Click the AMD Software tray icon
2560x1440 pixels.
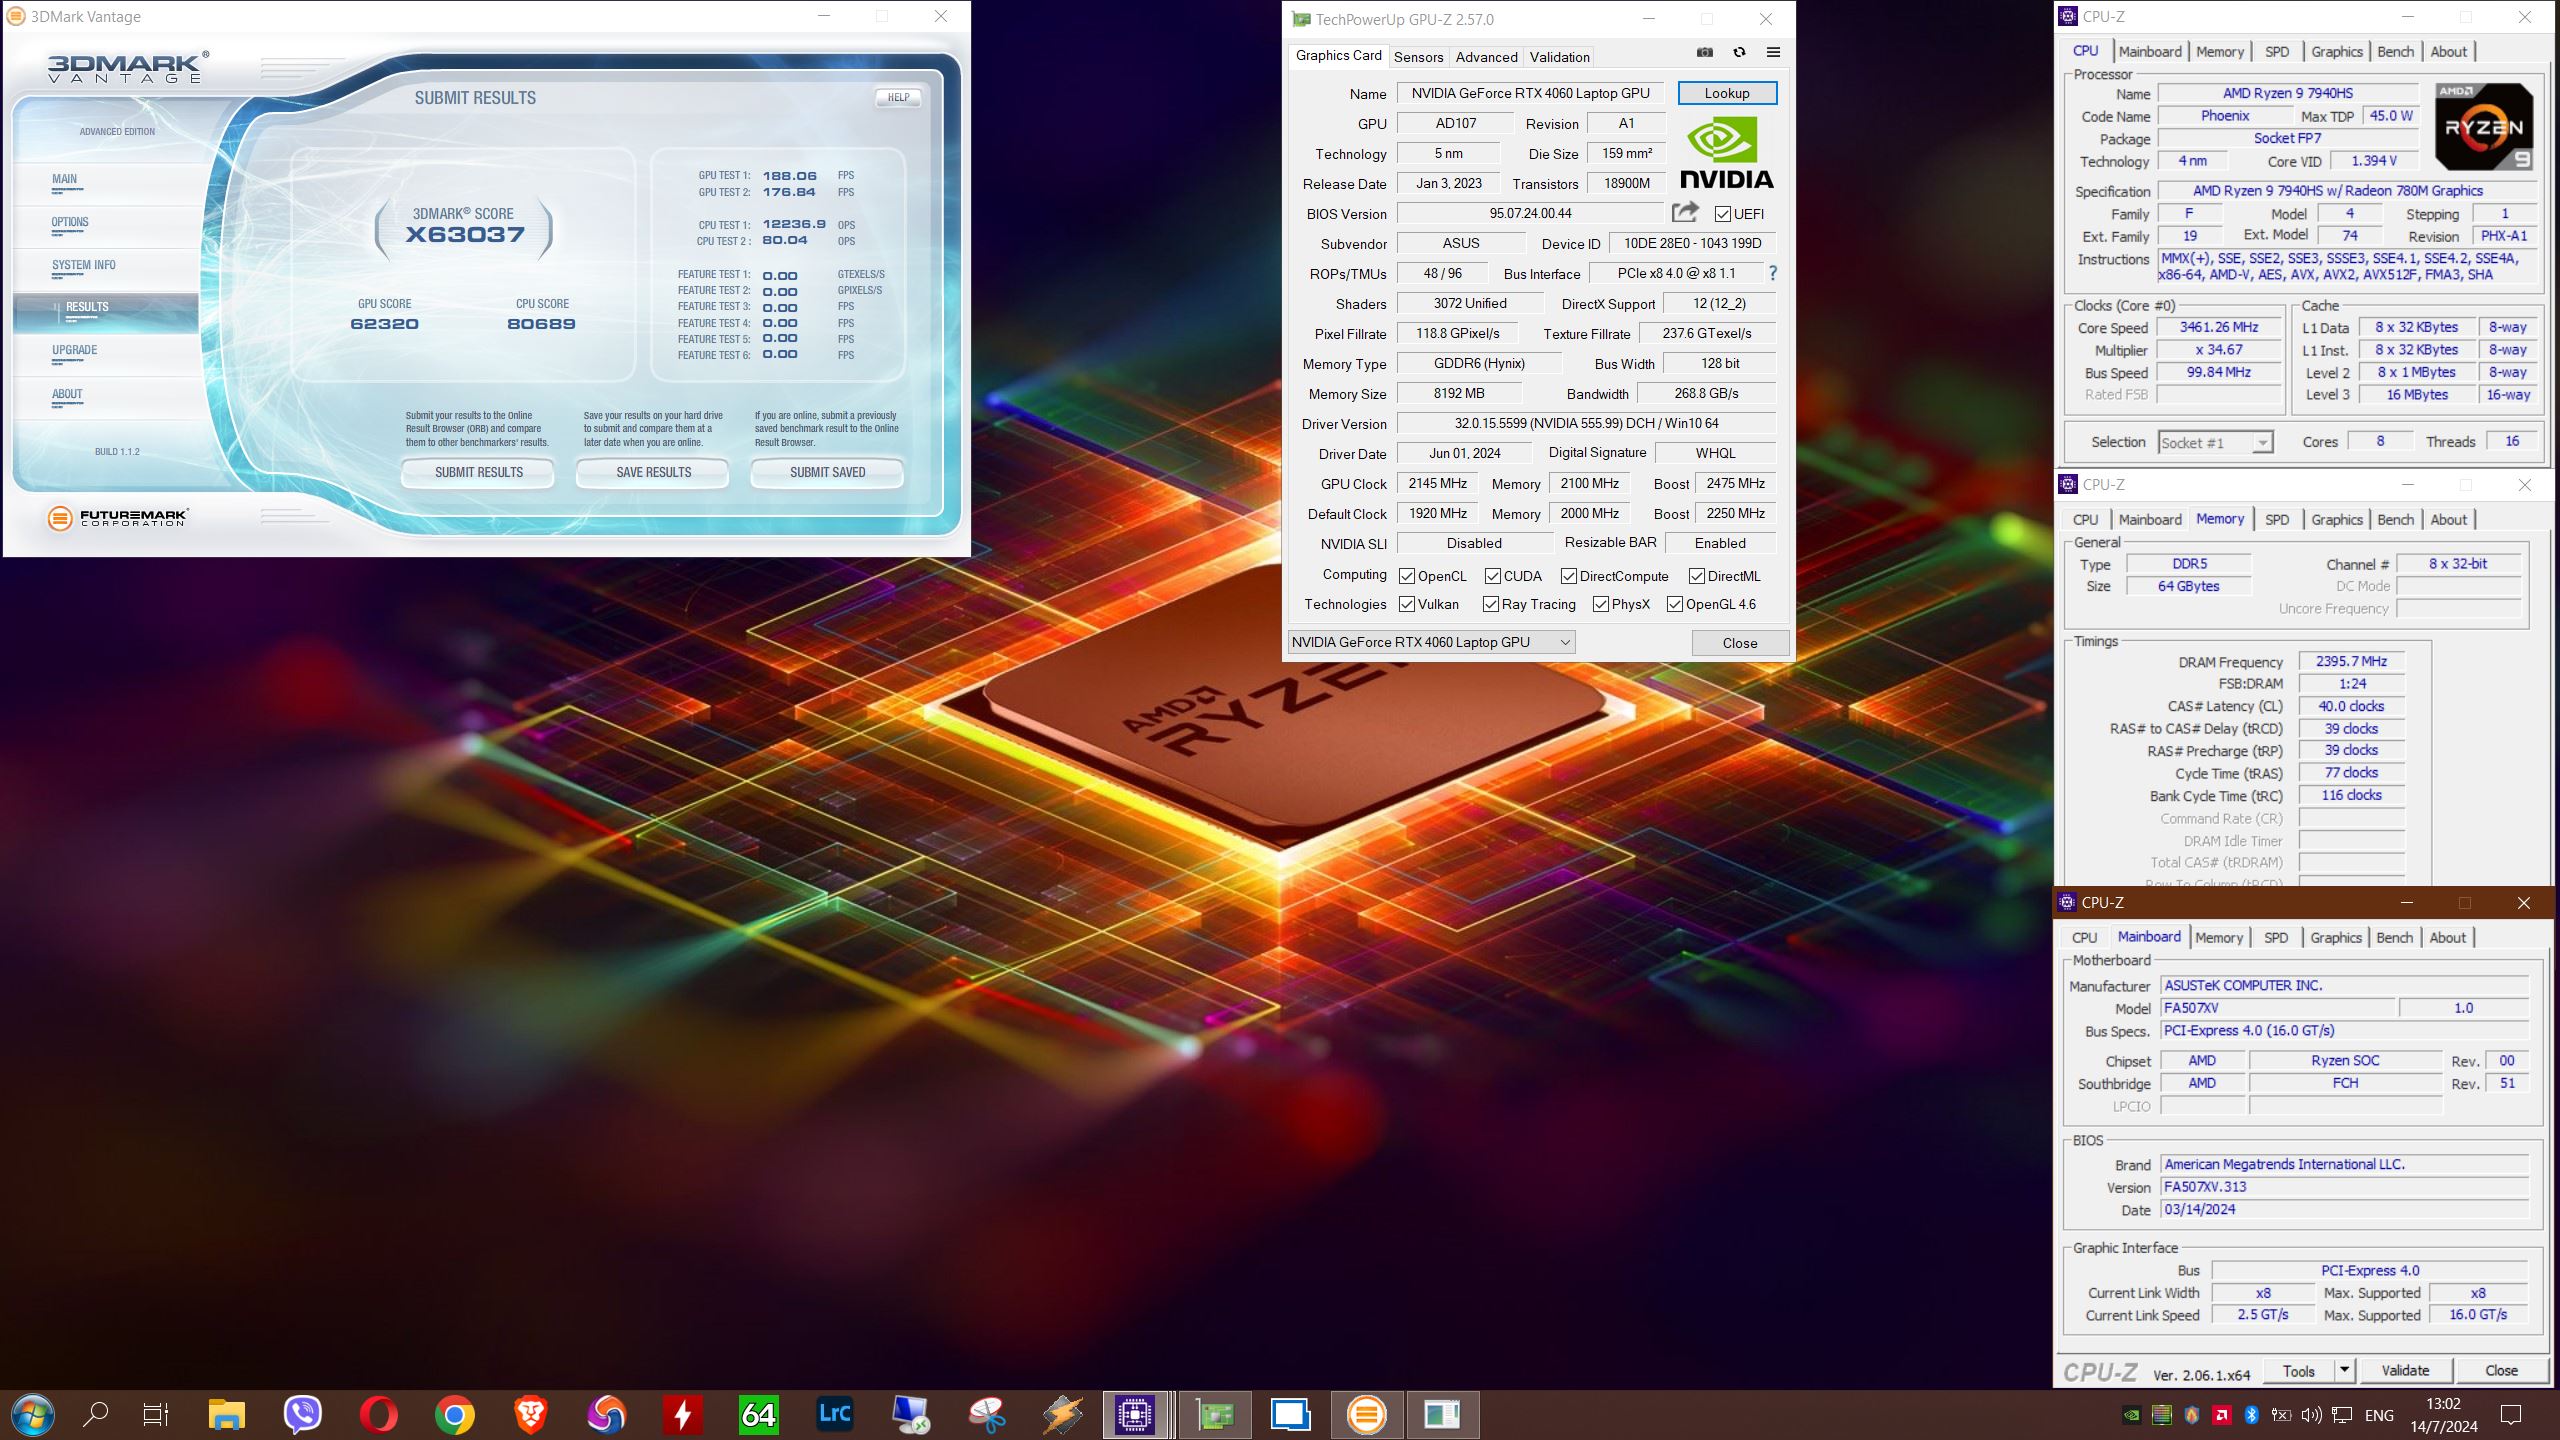(x=2222, y=1415)
